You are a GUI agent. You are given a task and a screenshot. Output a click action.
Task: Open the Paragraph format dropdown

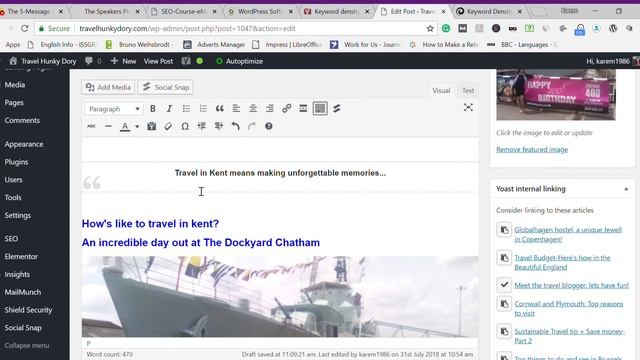coord(114,109)
